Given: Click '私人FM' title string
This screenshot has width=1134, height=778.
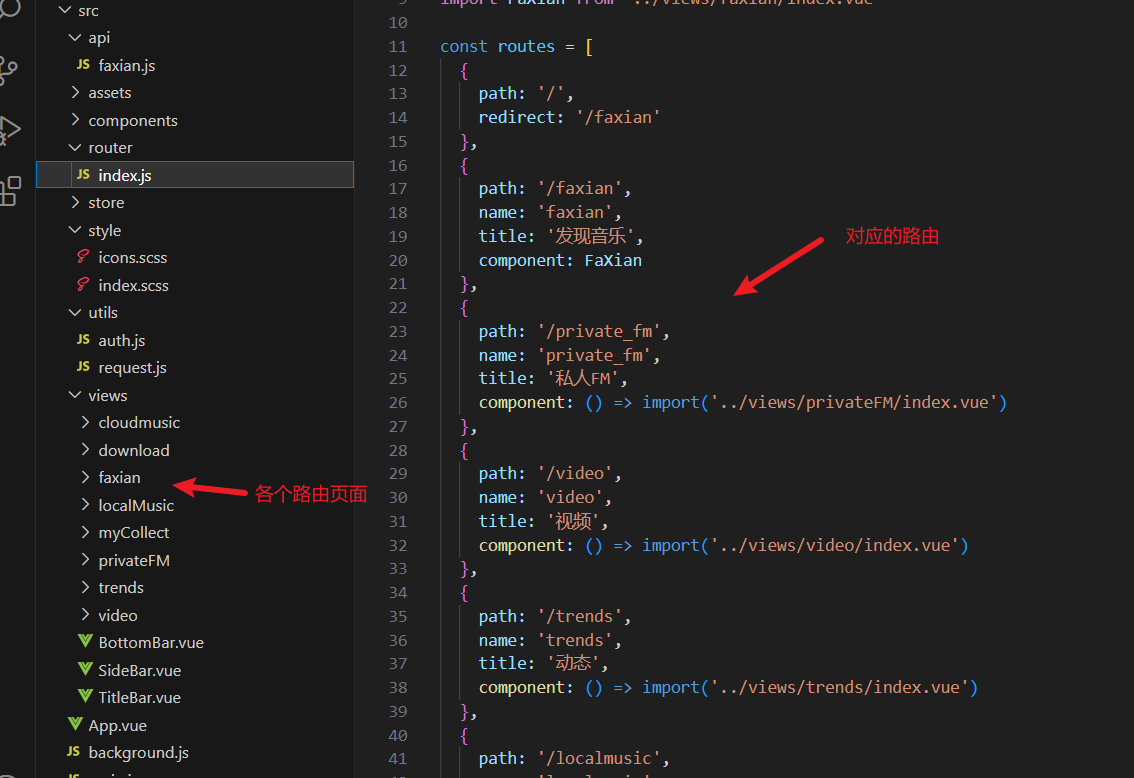Looking at the screenshot, I should pos(583,378).
